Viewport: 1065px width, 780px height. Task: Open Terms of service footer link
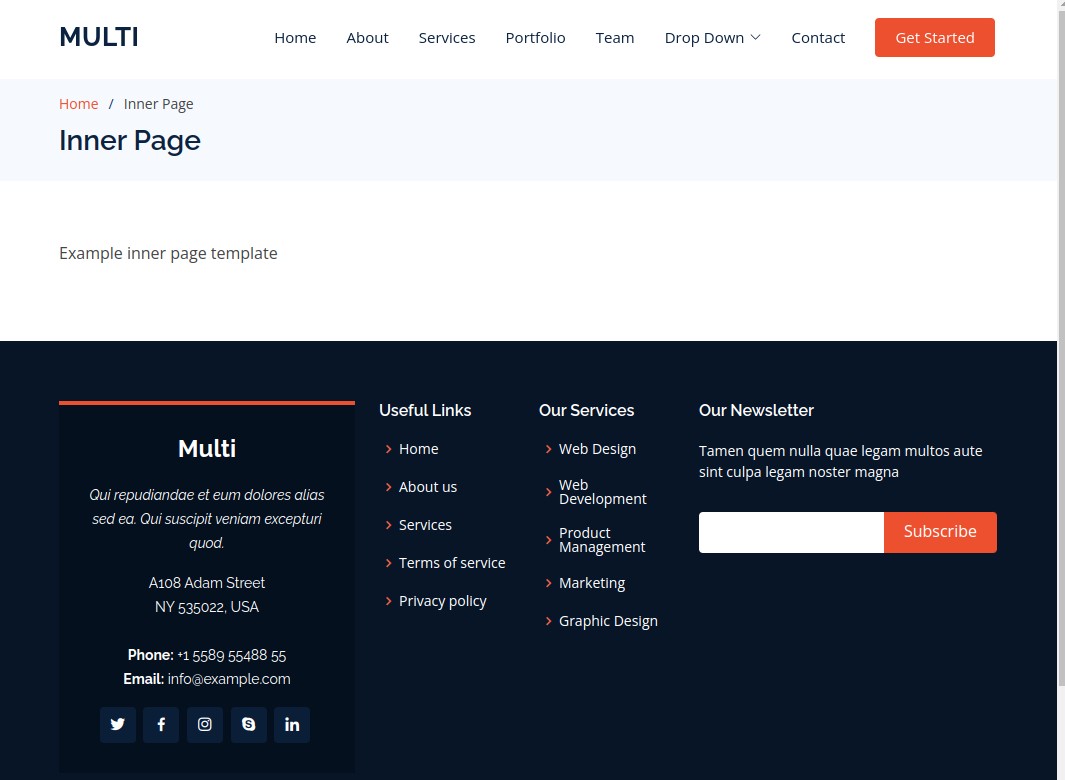click(x=452, y=563)
